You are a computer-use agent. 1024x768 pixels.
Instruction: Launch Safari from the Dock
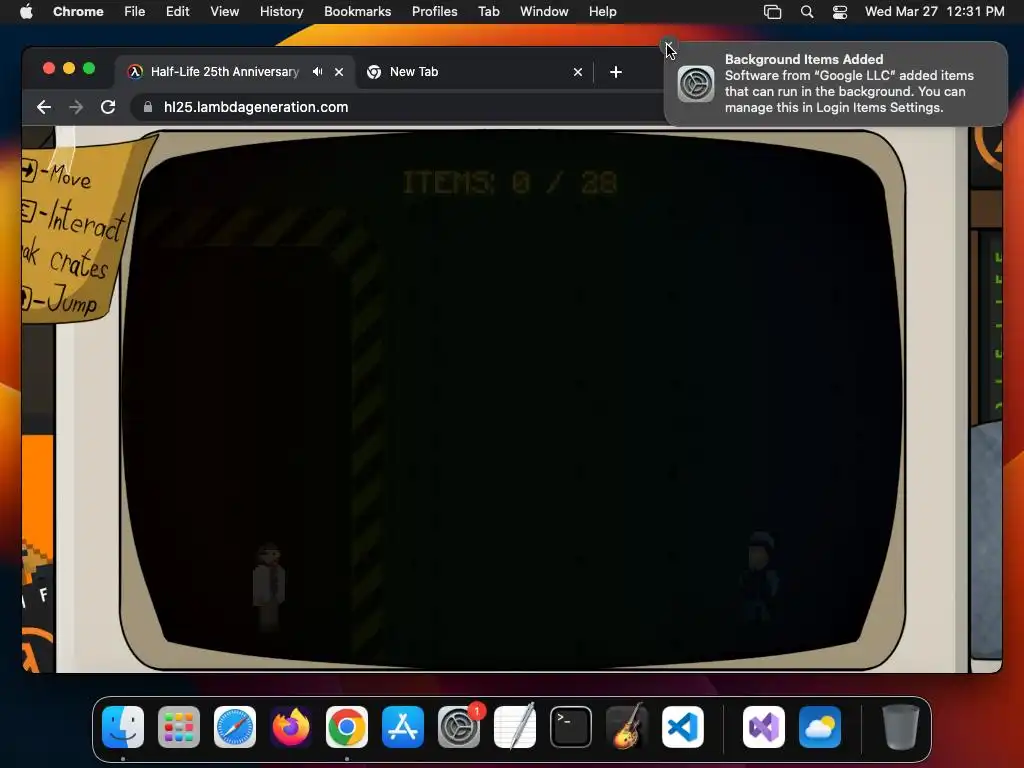click(235, 727)
